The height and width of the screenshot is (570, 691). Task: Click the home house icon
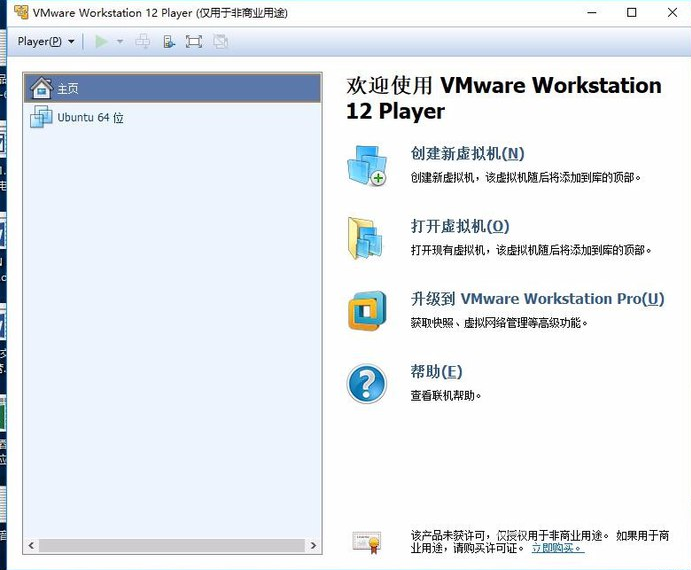tap(41, 88)
